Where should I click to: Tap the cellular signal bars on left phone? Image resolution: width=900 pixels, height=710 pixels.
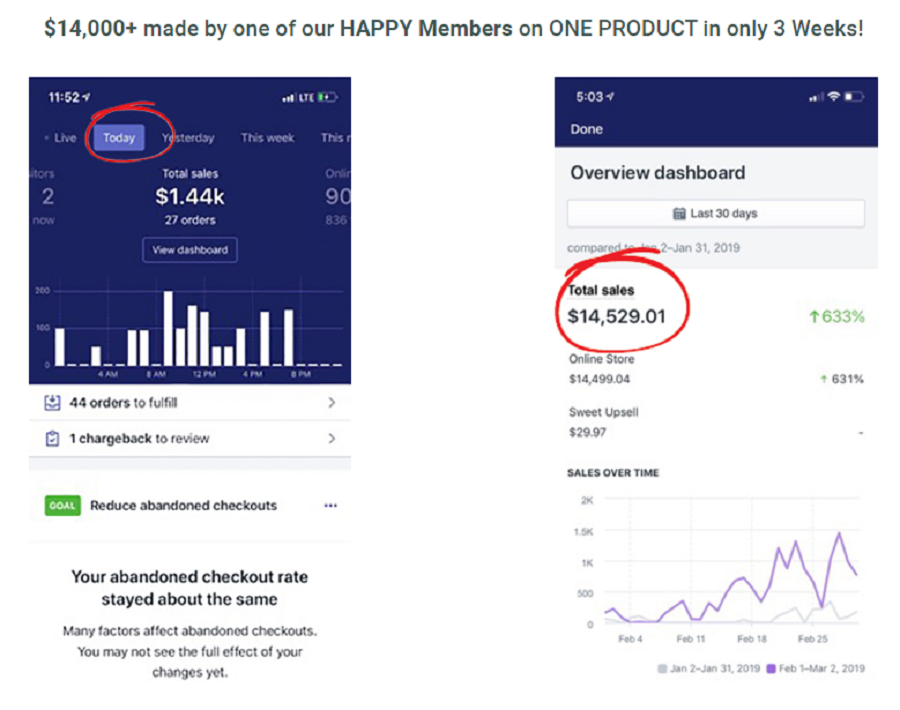288,96
